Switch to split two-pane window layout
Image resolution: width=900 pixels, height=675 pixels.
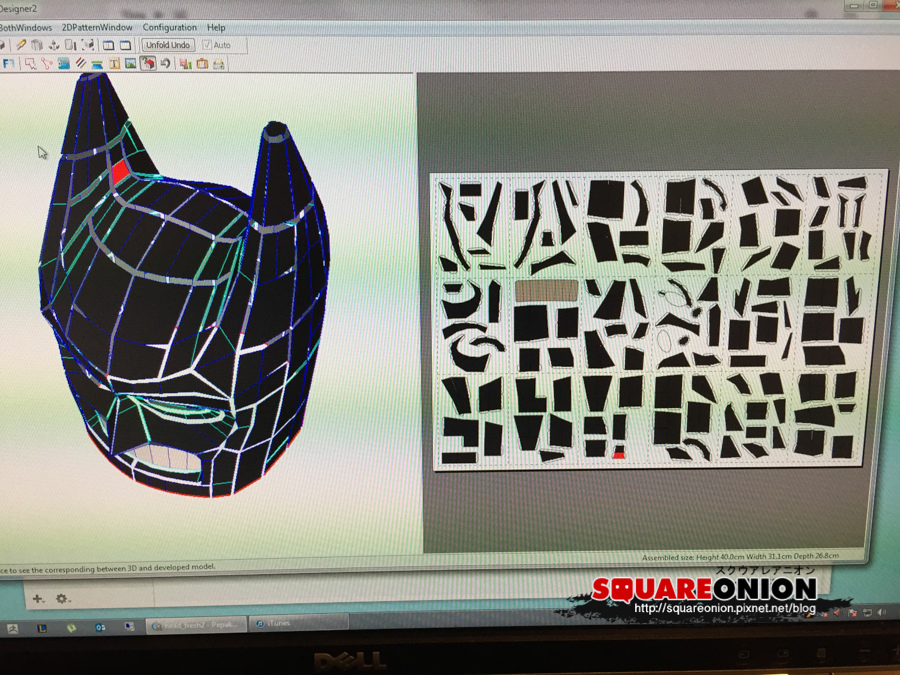(108, 45)
